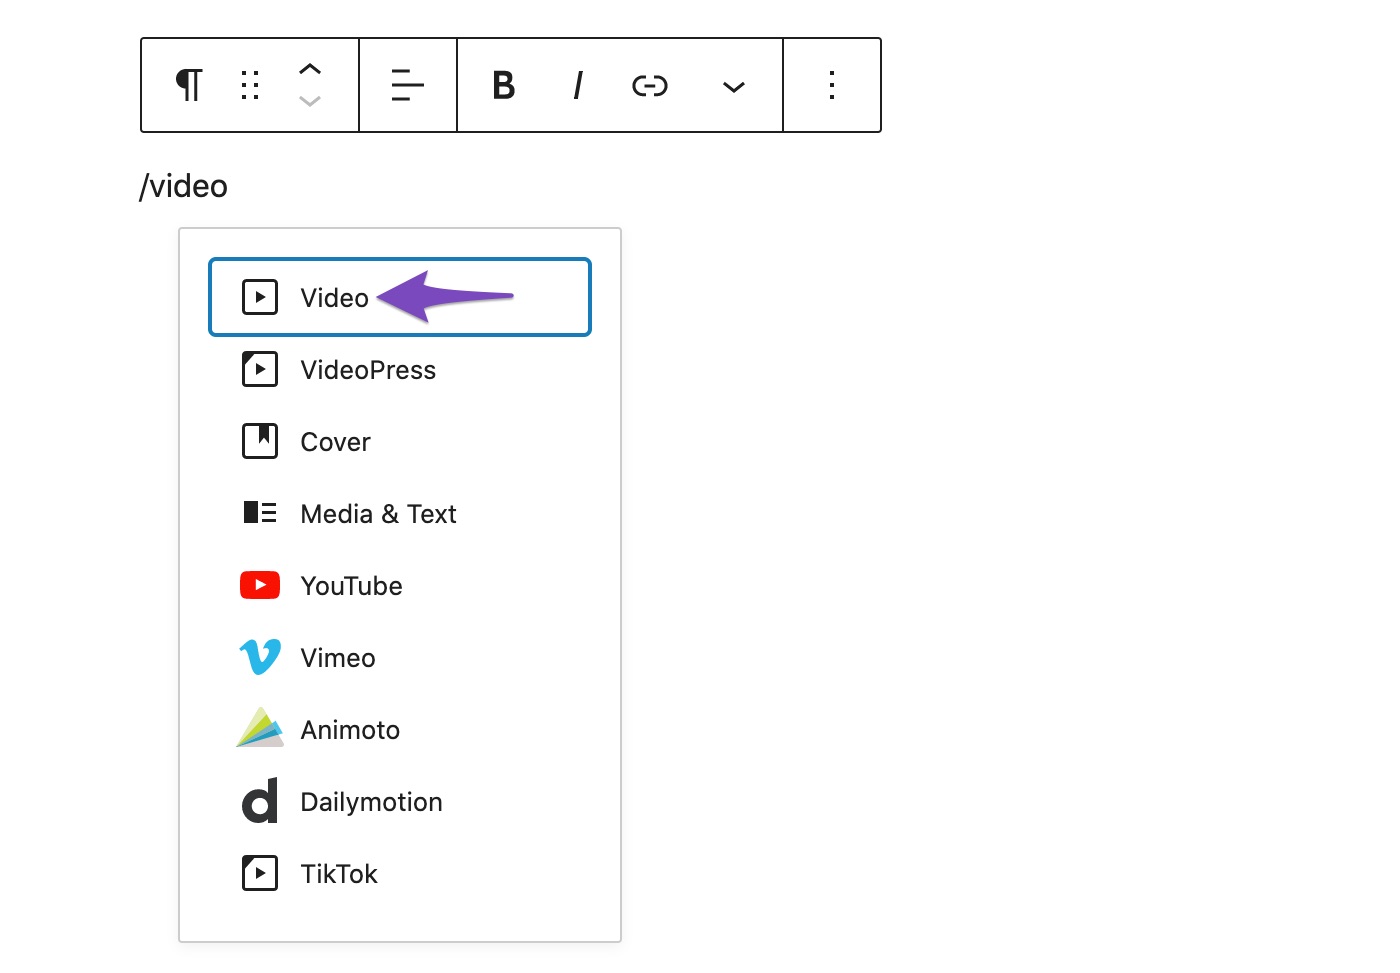Select the VideoPress block option
This screenshot has width=1400, height=973.
[x=400, y=370]
